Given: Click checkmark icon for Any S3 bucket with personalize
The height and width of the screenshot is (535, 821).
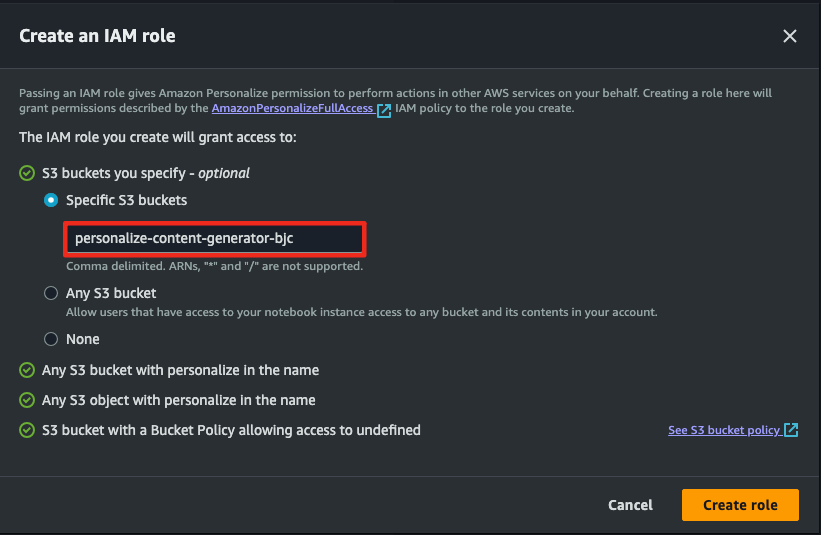Looking at the screenshot, I should click(27, 371).
